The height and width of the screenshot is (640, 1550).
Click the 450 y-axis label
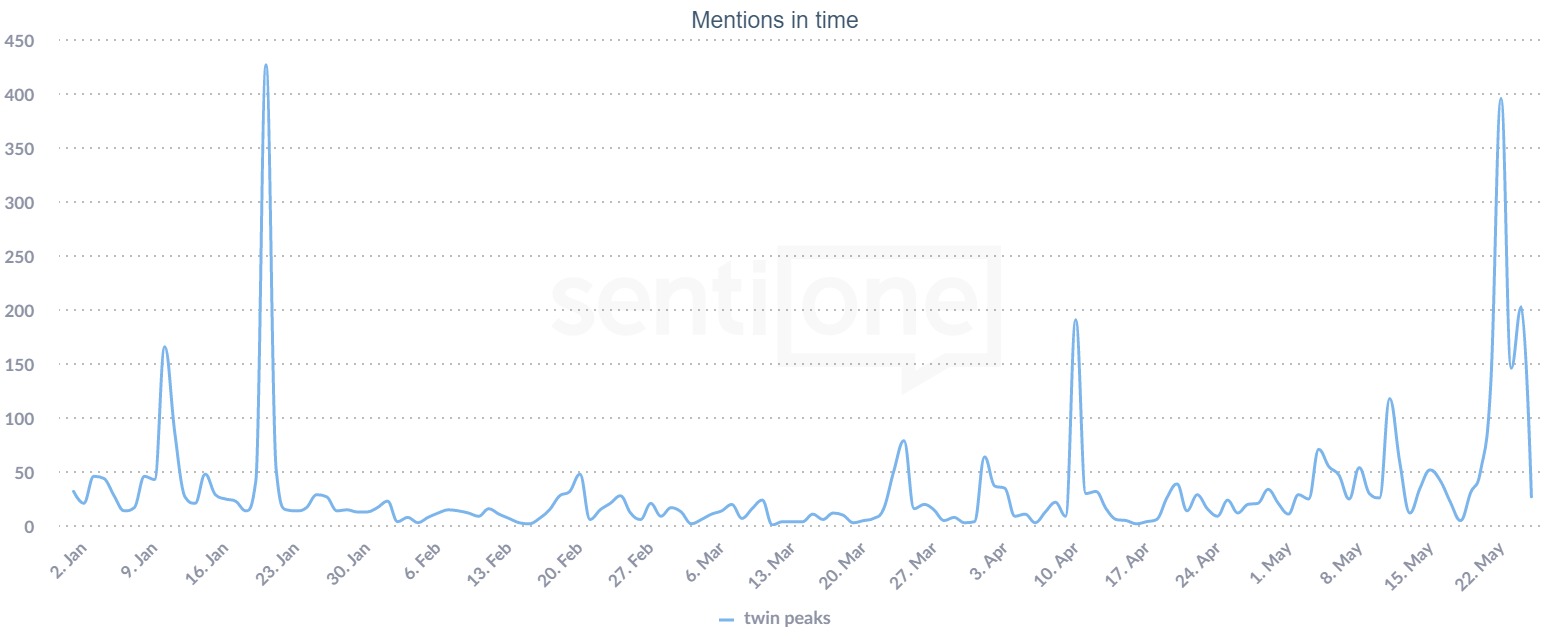click(20, 41)
